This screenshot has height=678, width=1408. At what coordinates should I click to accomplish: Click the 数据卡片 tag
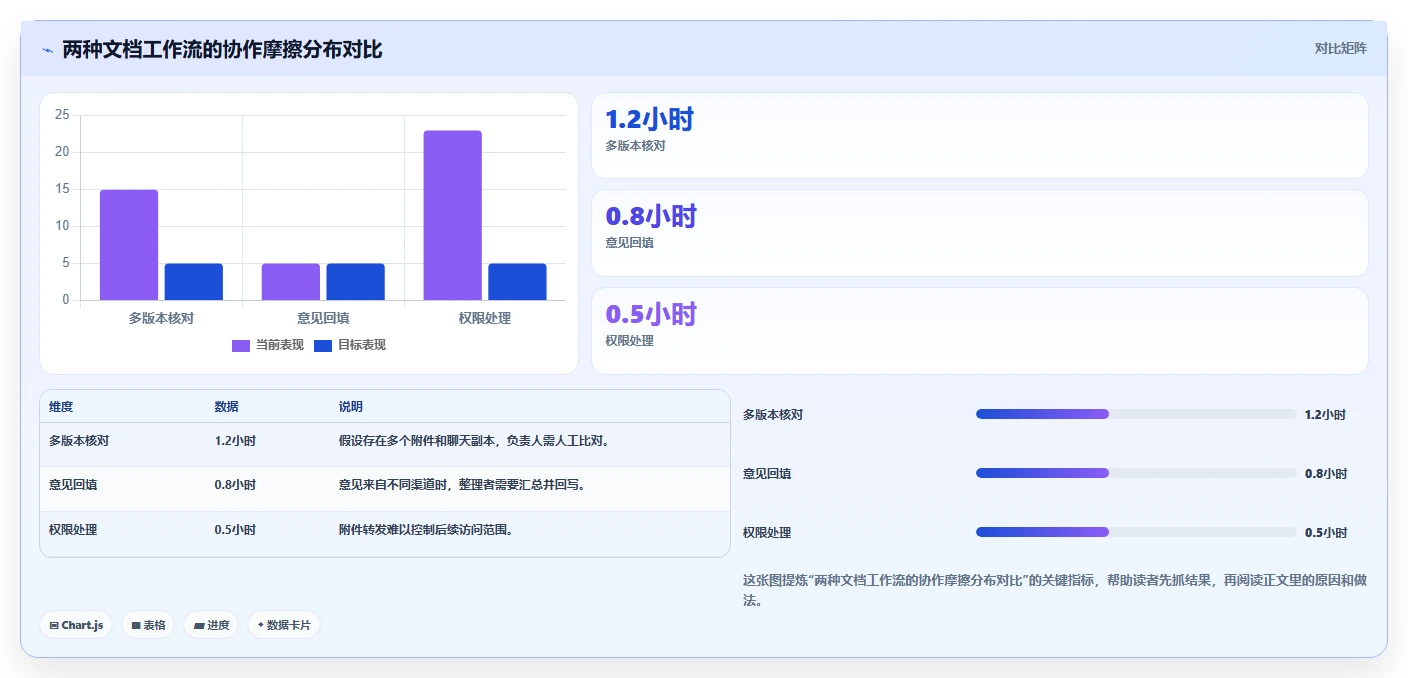284,625
